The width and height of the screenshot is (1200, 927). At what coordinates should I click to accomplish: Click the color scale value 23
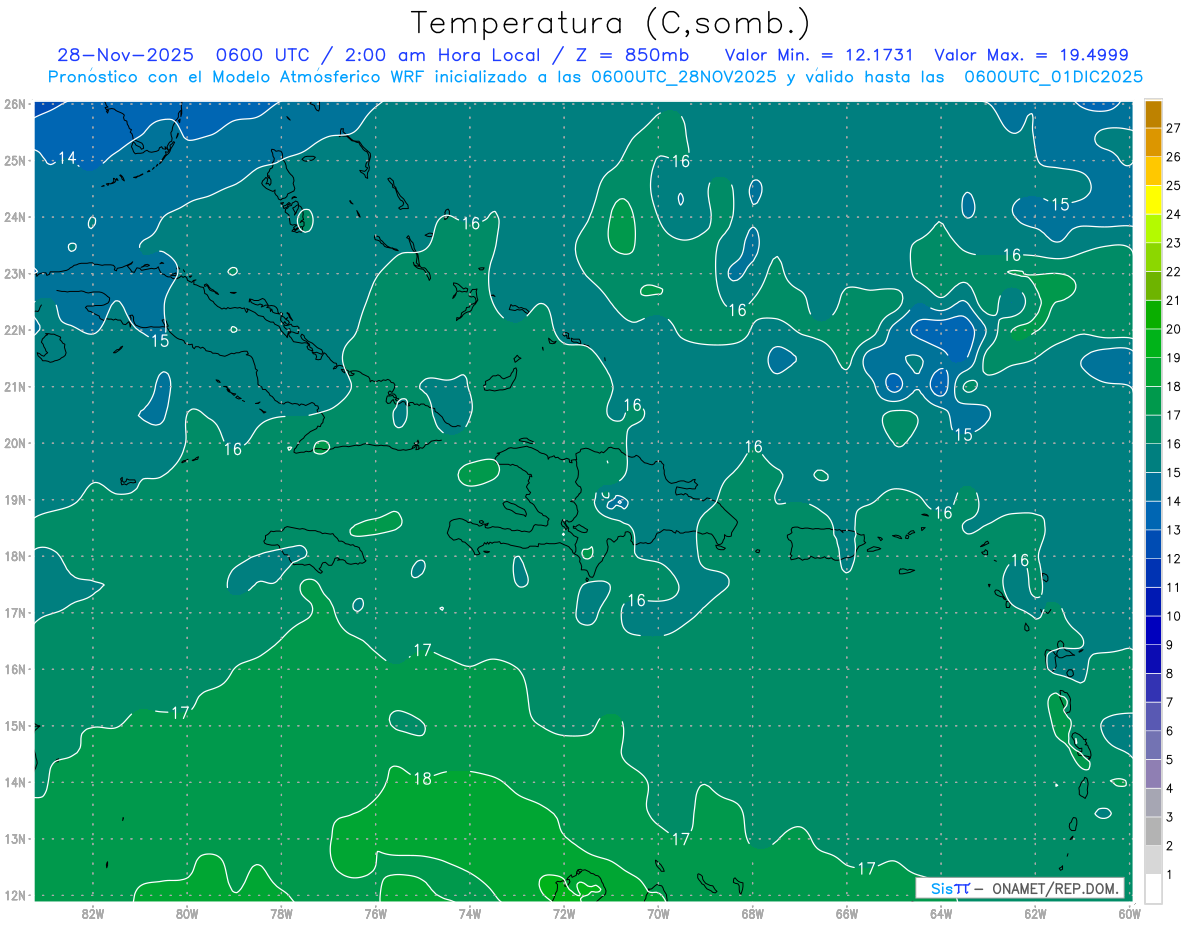pos(1173,243)
